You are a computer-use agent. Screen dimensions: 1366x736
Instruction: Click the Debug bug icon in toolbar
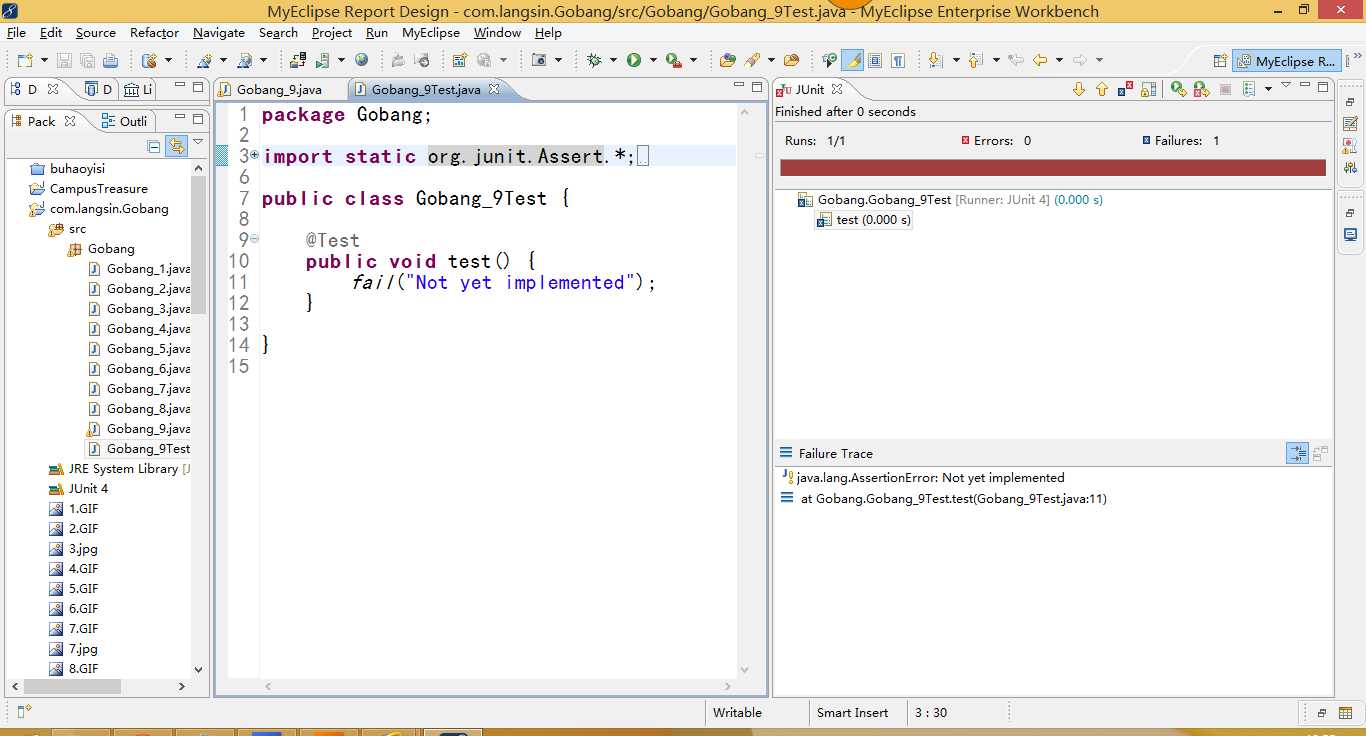click(594, 60)
